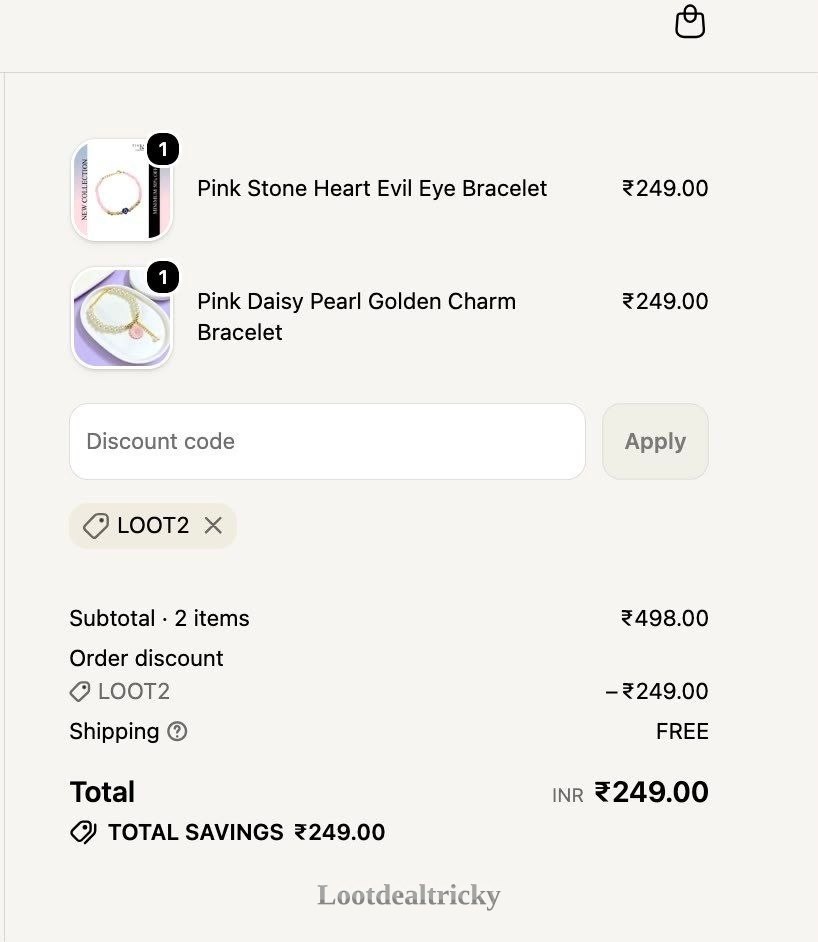Click the LOOT2 chip label

click(153, 526)
